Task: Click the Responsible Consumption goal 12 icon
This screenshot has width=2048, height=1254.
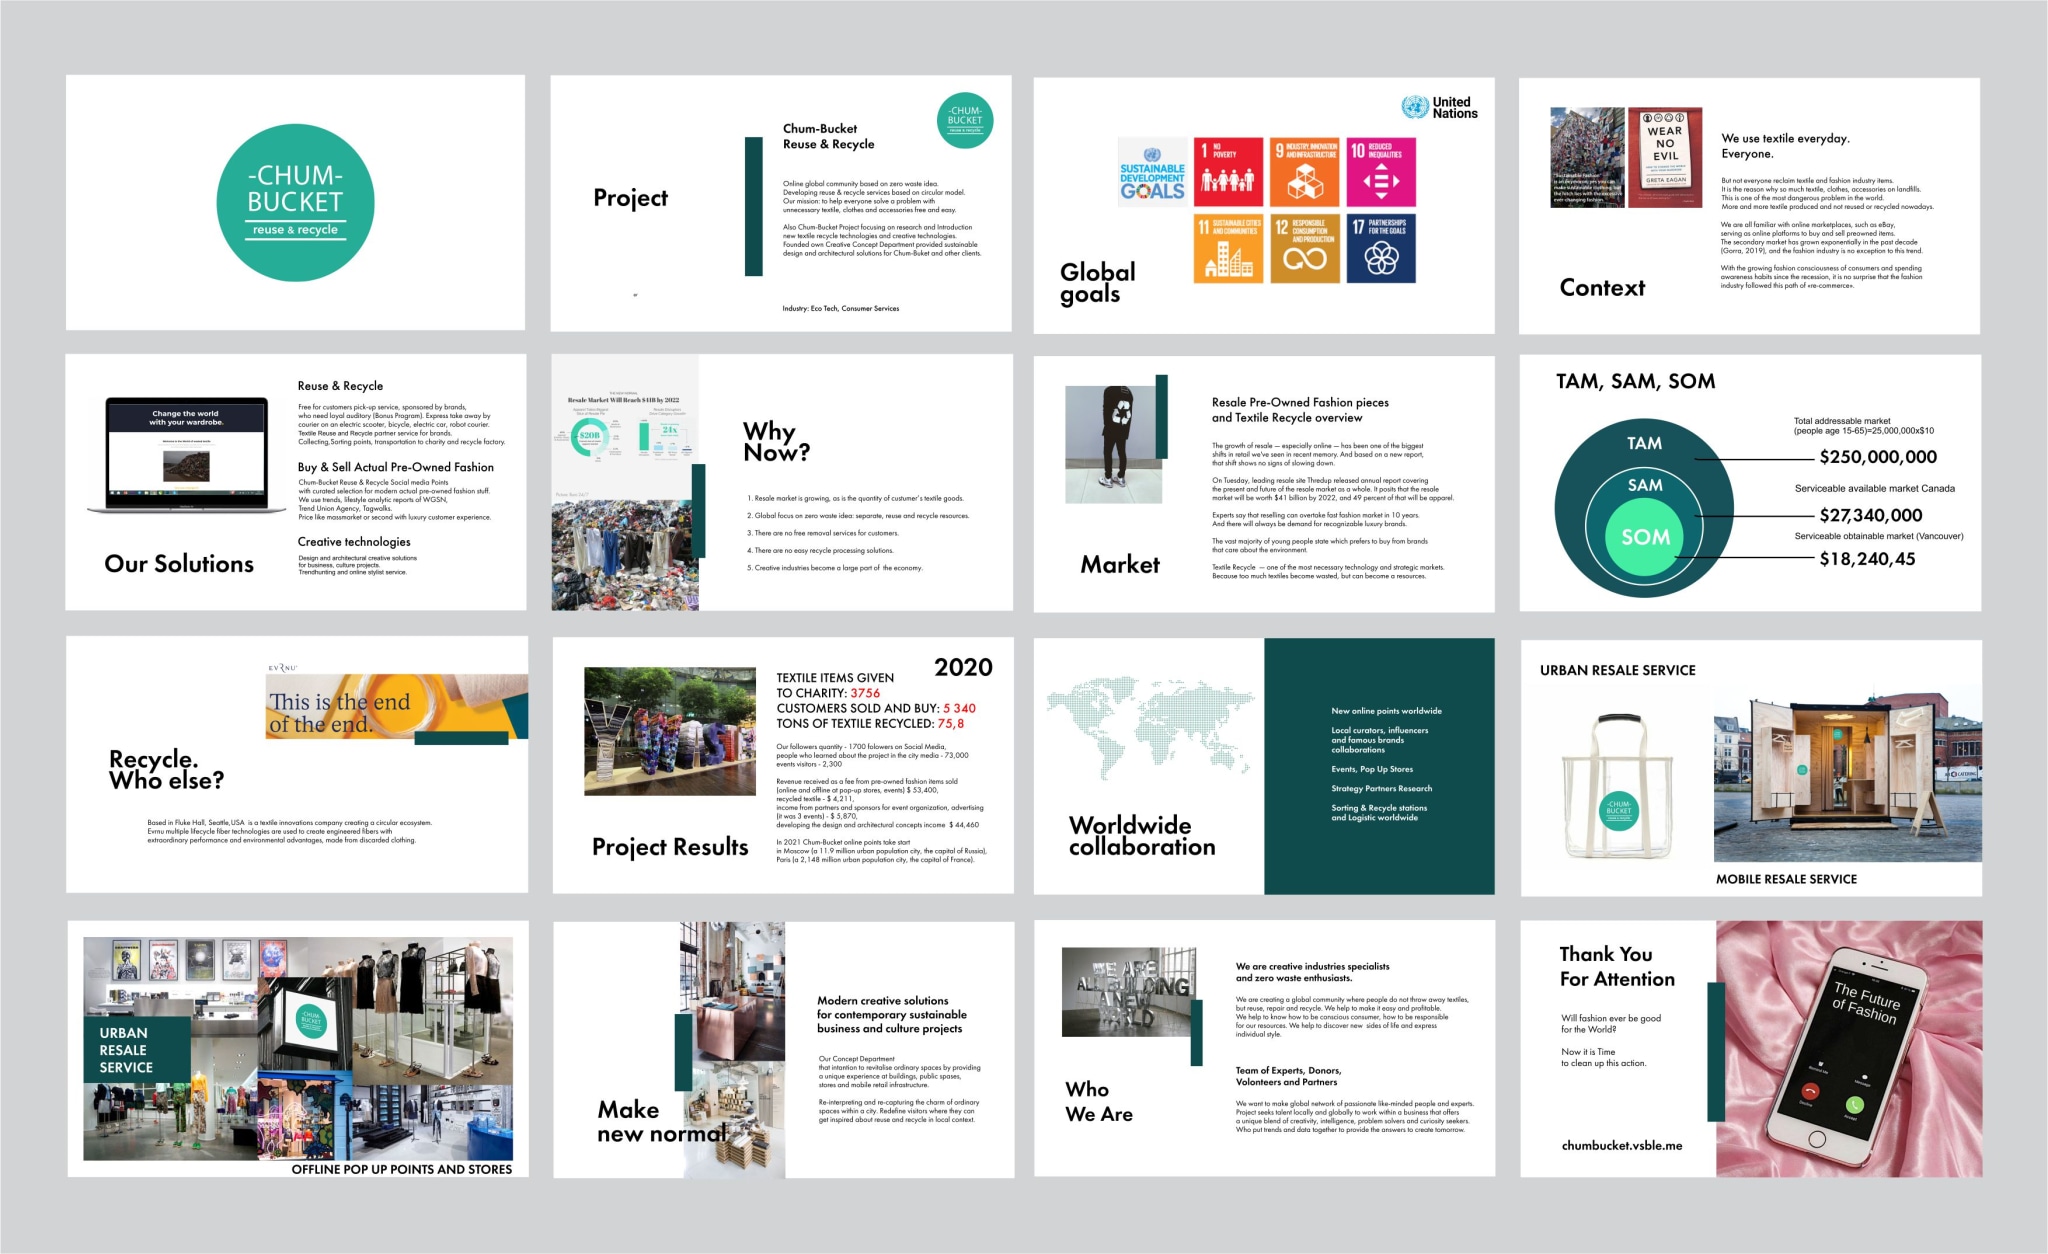Action: (x=1305, y=248)
